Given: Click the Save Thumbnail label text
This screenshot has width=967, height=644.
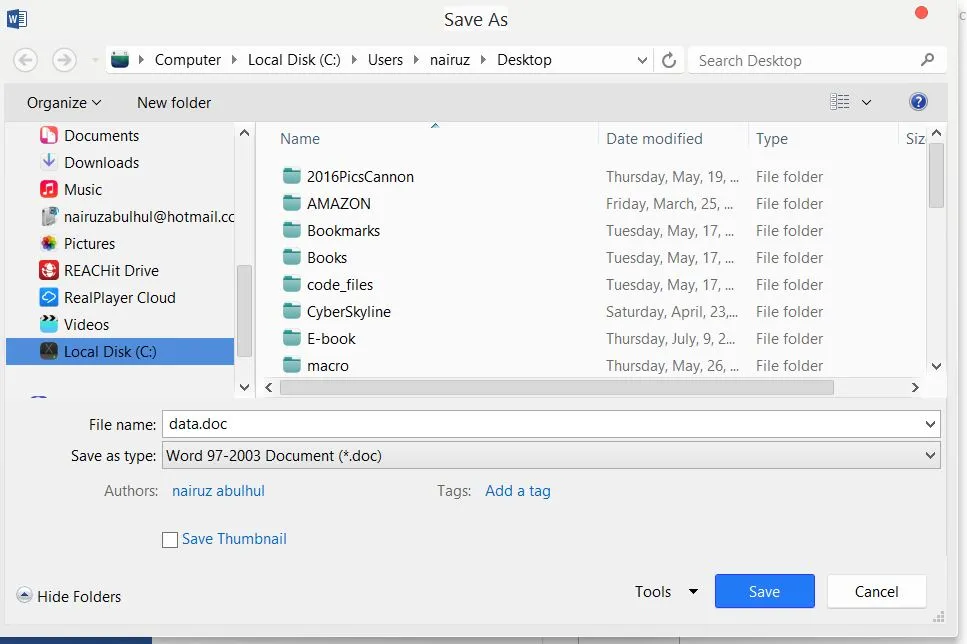Looking at the screenshot, I should 234,539.
